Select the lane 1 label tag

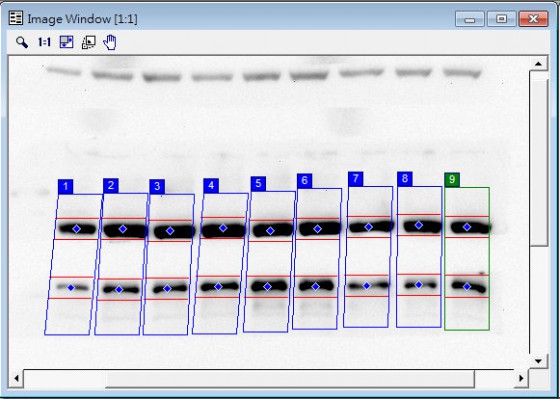coord(65,186)
